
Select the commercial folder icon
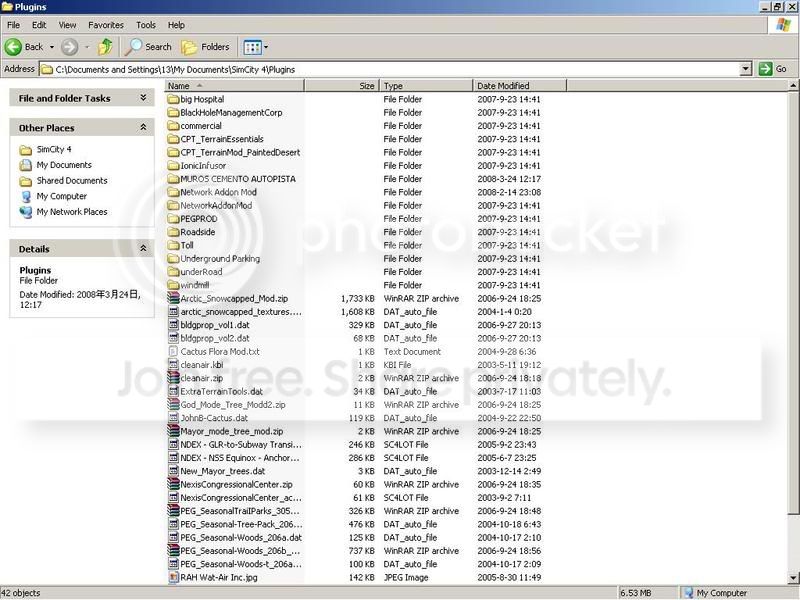(173, 126)
